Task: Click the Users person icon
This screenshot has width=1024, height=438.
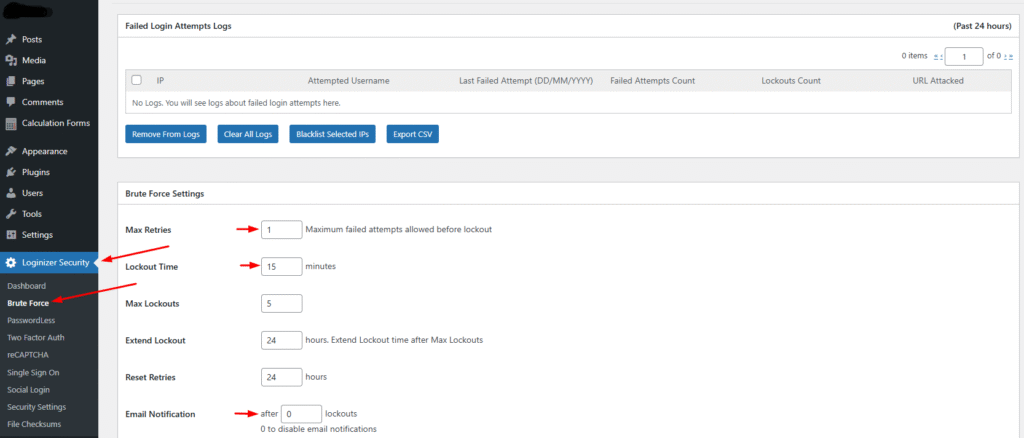Action: 10,193
